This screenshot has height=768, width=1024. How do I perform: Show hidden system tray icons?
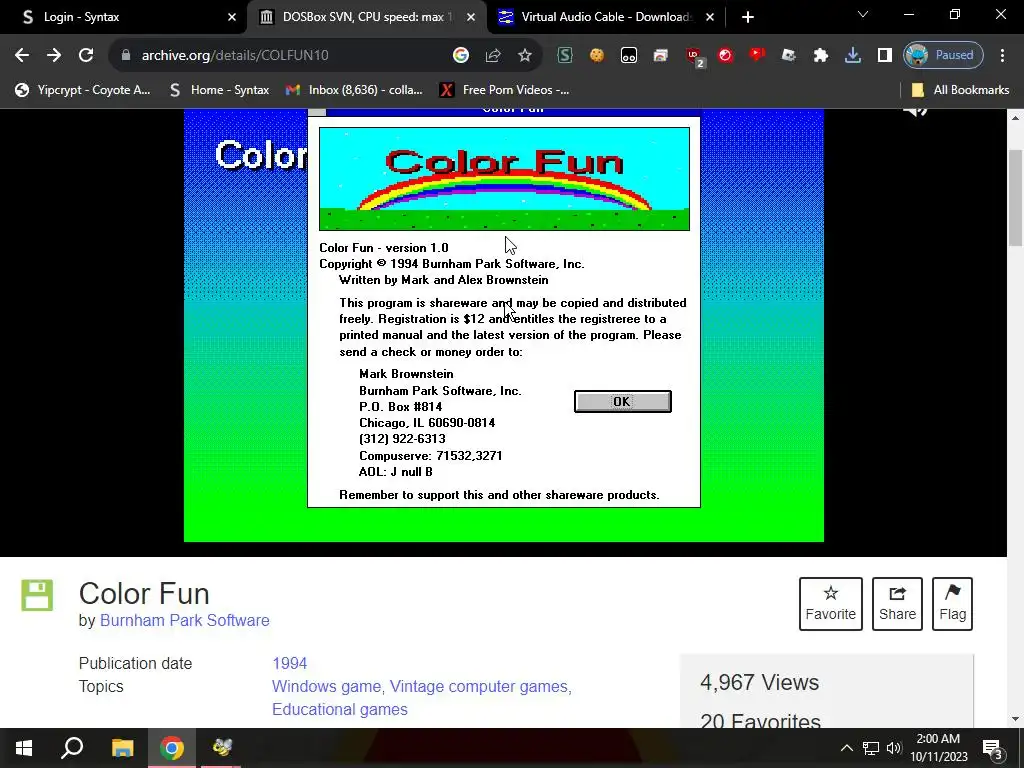pos(846,748)
